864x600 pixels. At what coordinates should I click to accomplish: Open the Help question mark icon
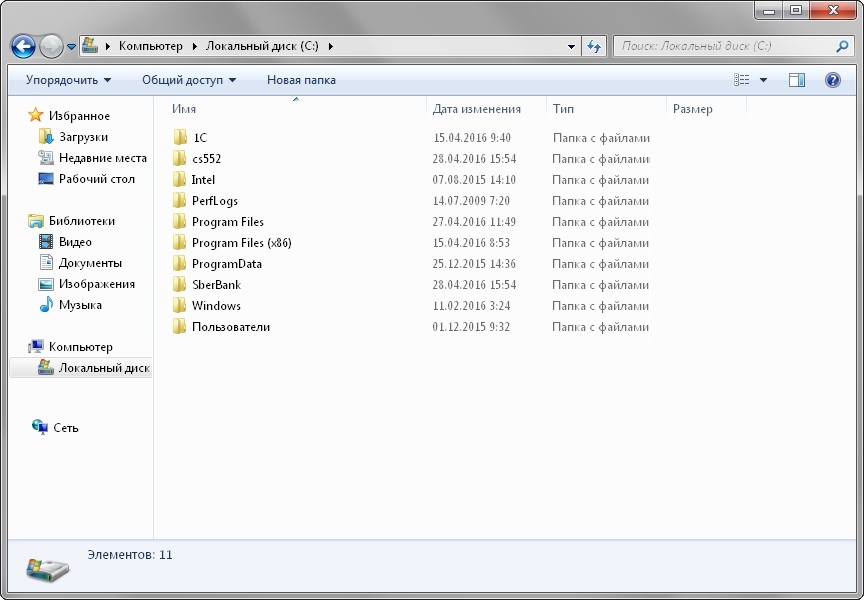[832, 80]
